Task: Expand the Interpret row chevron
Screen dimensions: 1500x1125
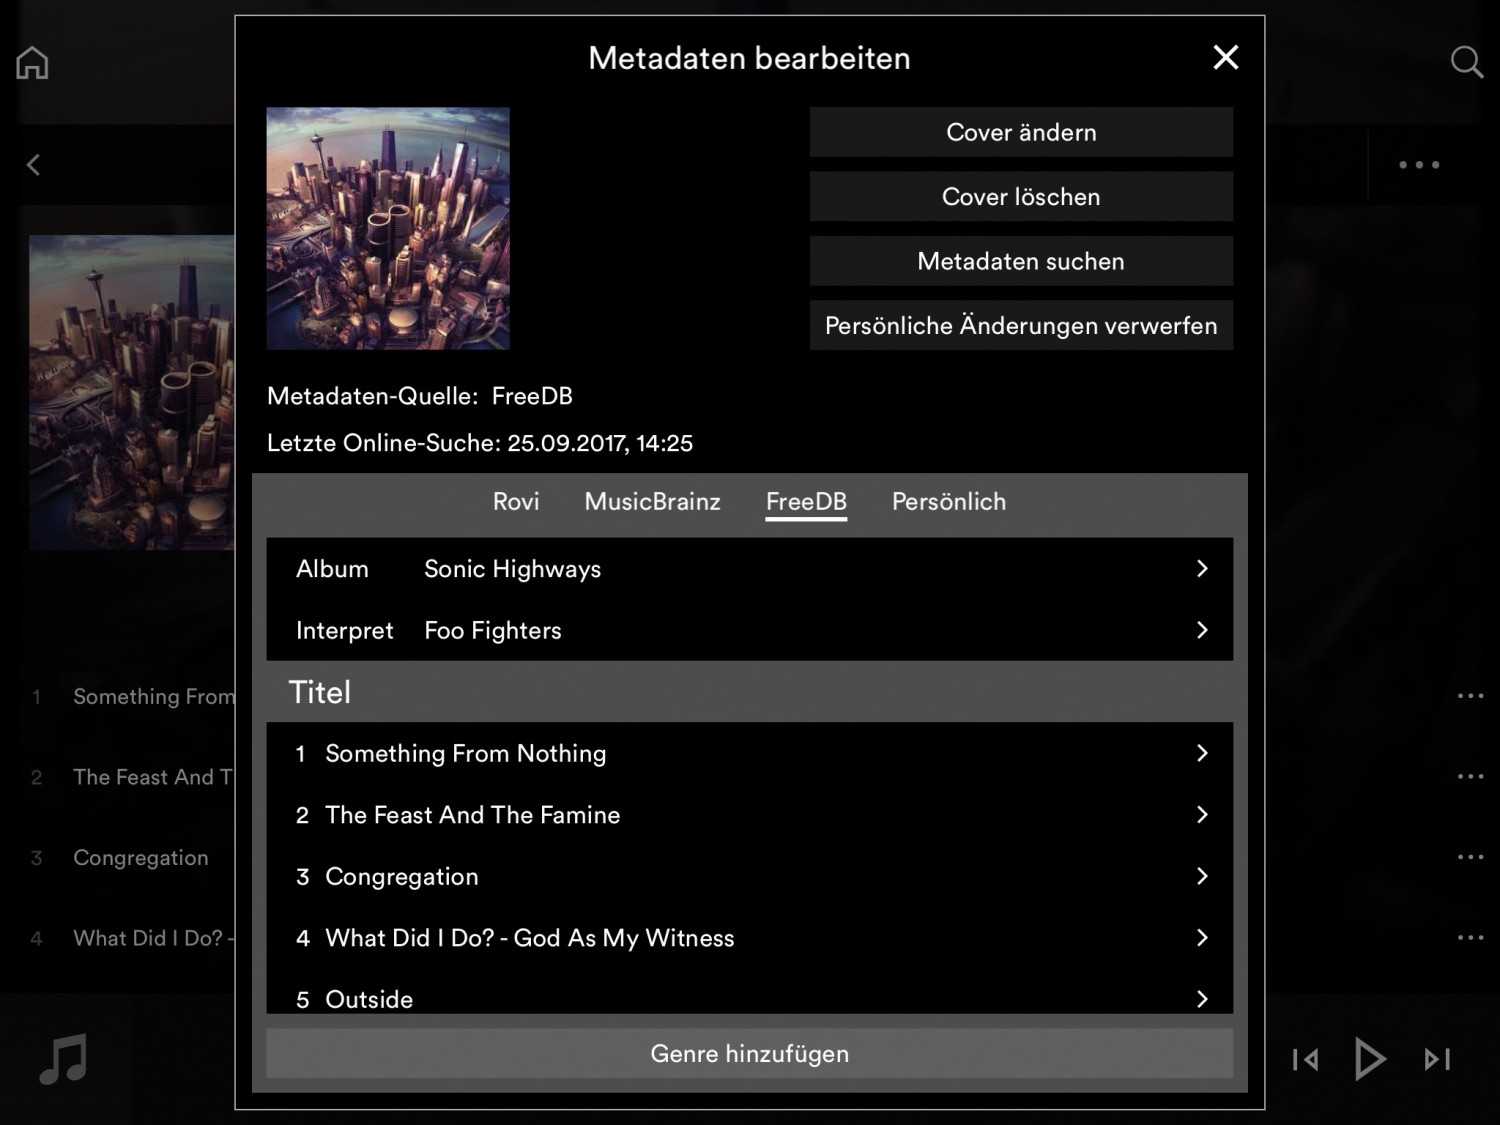Action: pos(1202,630)
